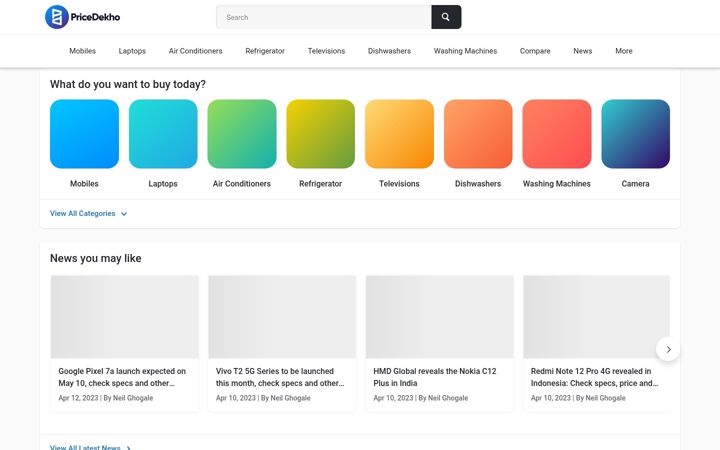The height and width of the screenshot is (450, 720).
Task: Click the PriceDekho logo
Action: [83, 17]
